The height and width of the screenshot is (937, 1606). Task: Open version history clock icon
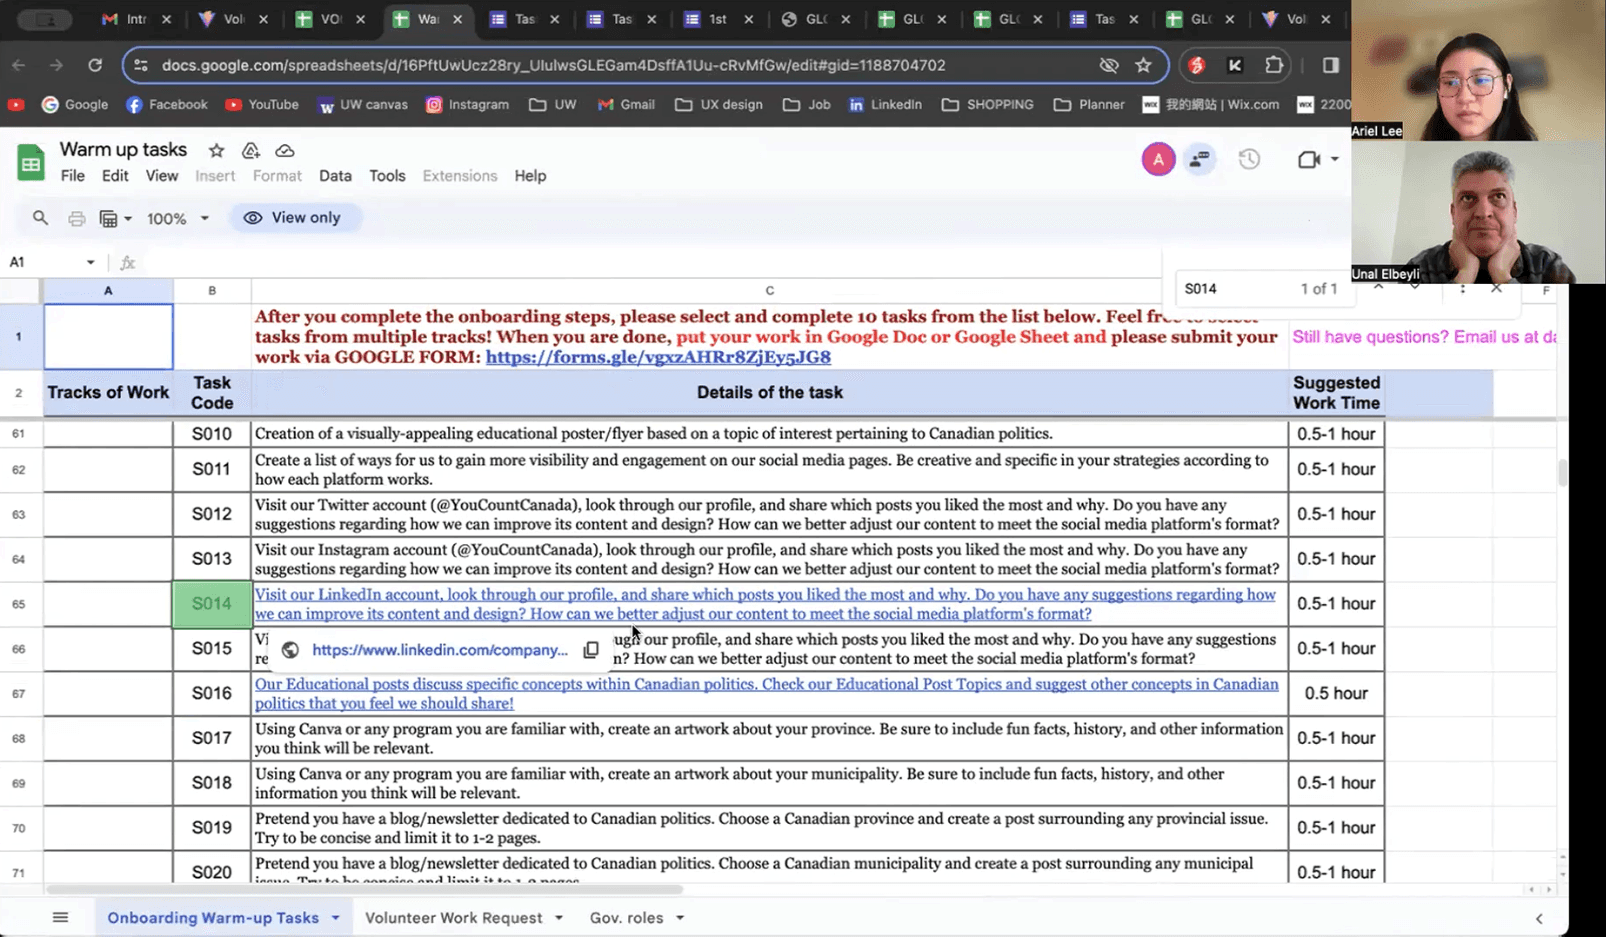click(x=1249, y=159)
